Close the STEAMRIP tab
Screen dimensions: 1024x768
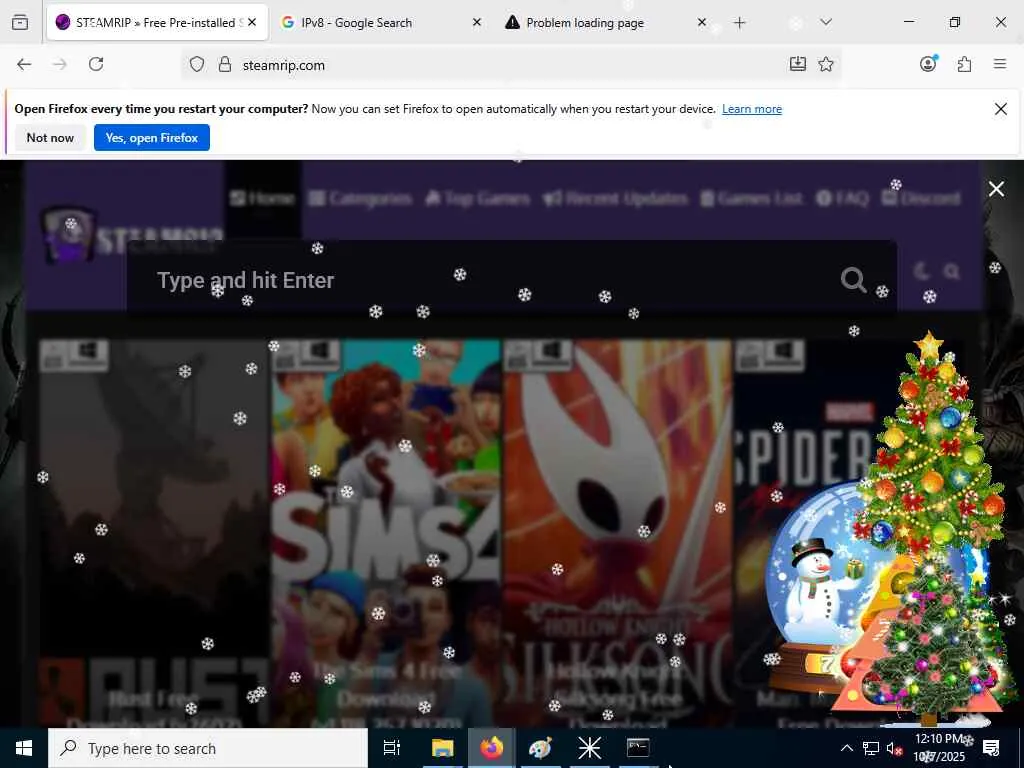(x=252, y=22)
